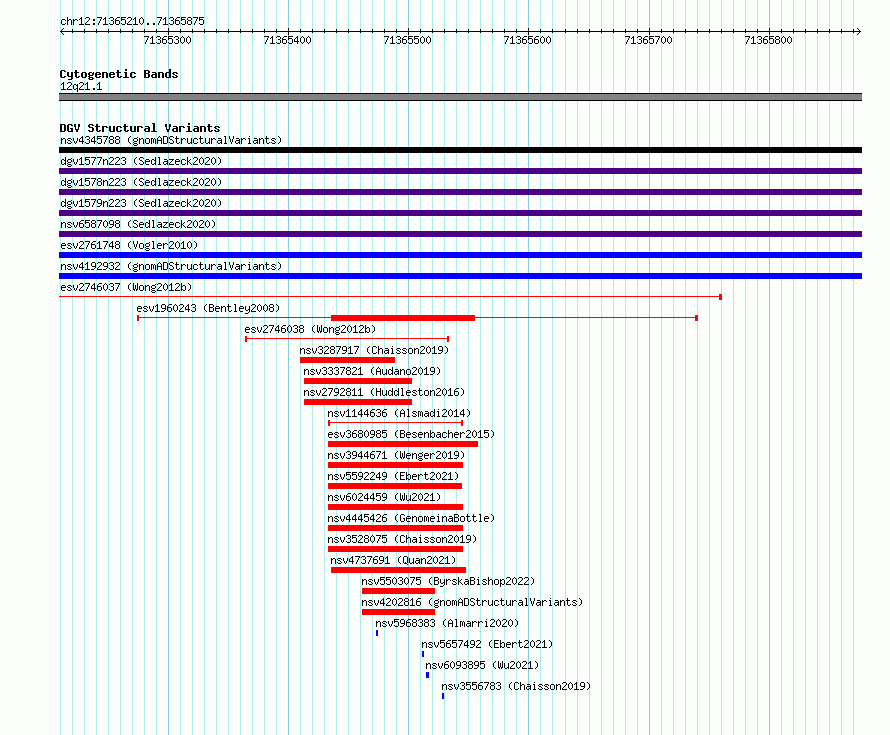Click red bar under nsv4445426 GenomeinaBottle

click(x=396, y=528)
